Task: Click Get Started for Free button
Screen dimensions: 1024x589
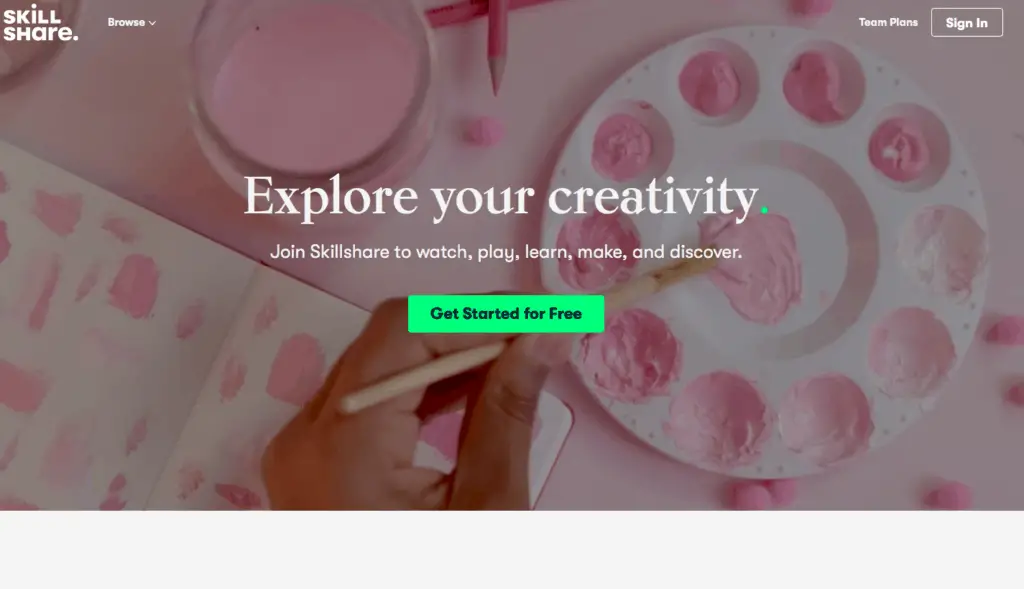Action: (506, 313)
